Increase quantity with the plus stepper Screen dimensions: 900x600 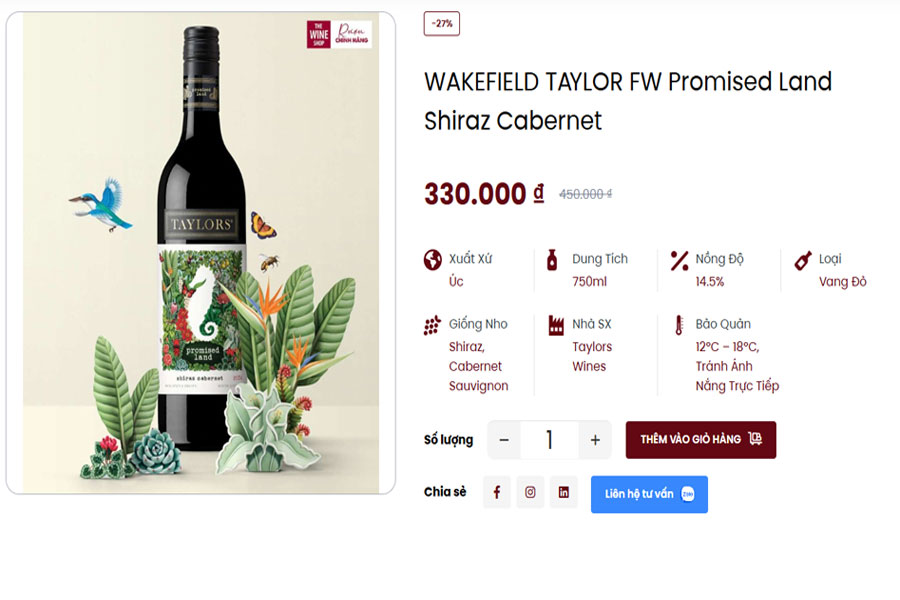[595, 440]
